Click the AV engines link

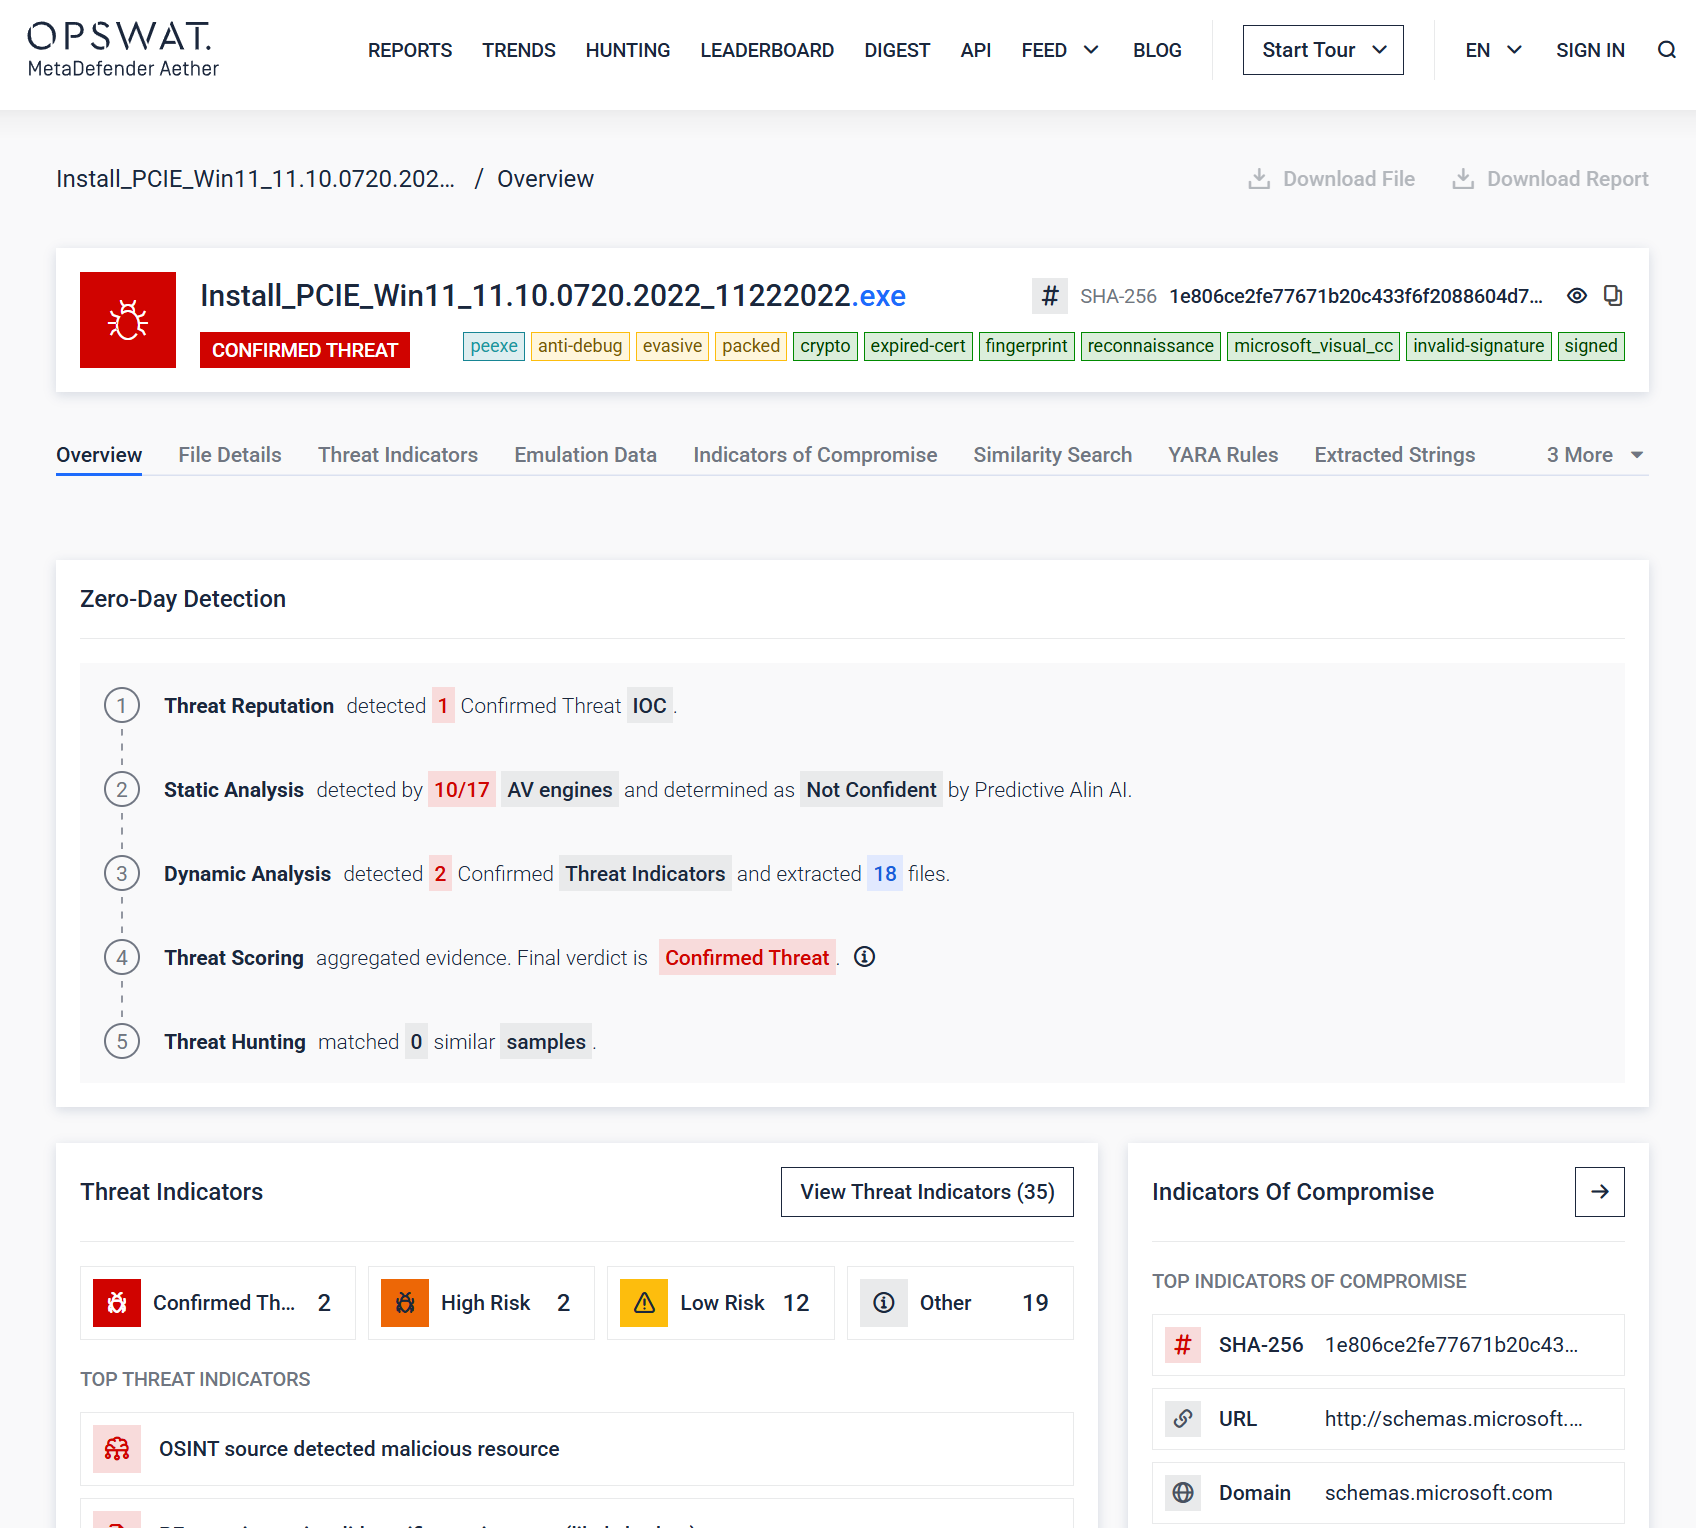560,790
